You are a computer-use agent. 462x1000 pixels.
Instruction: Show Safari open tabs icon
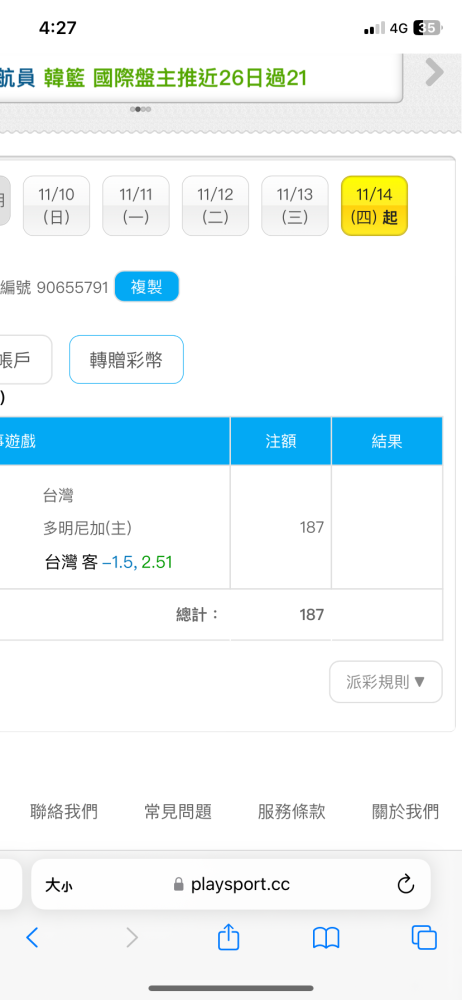(424, 938)
